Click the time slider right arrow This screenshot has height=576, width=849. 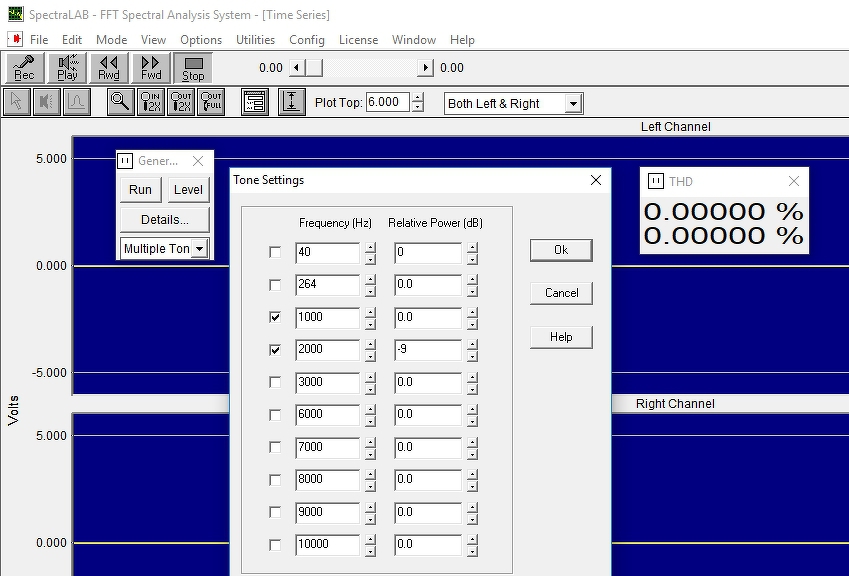[x=426, y=68]
